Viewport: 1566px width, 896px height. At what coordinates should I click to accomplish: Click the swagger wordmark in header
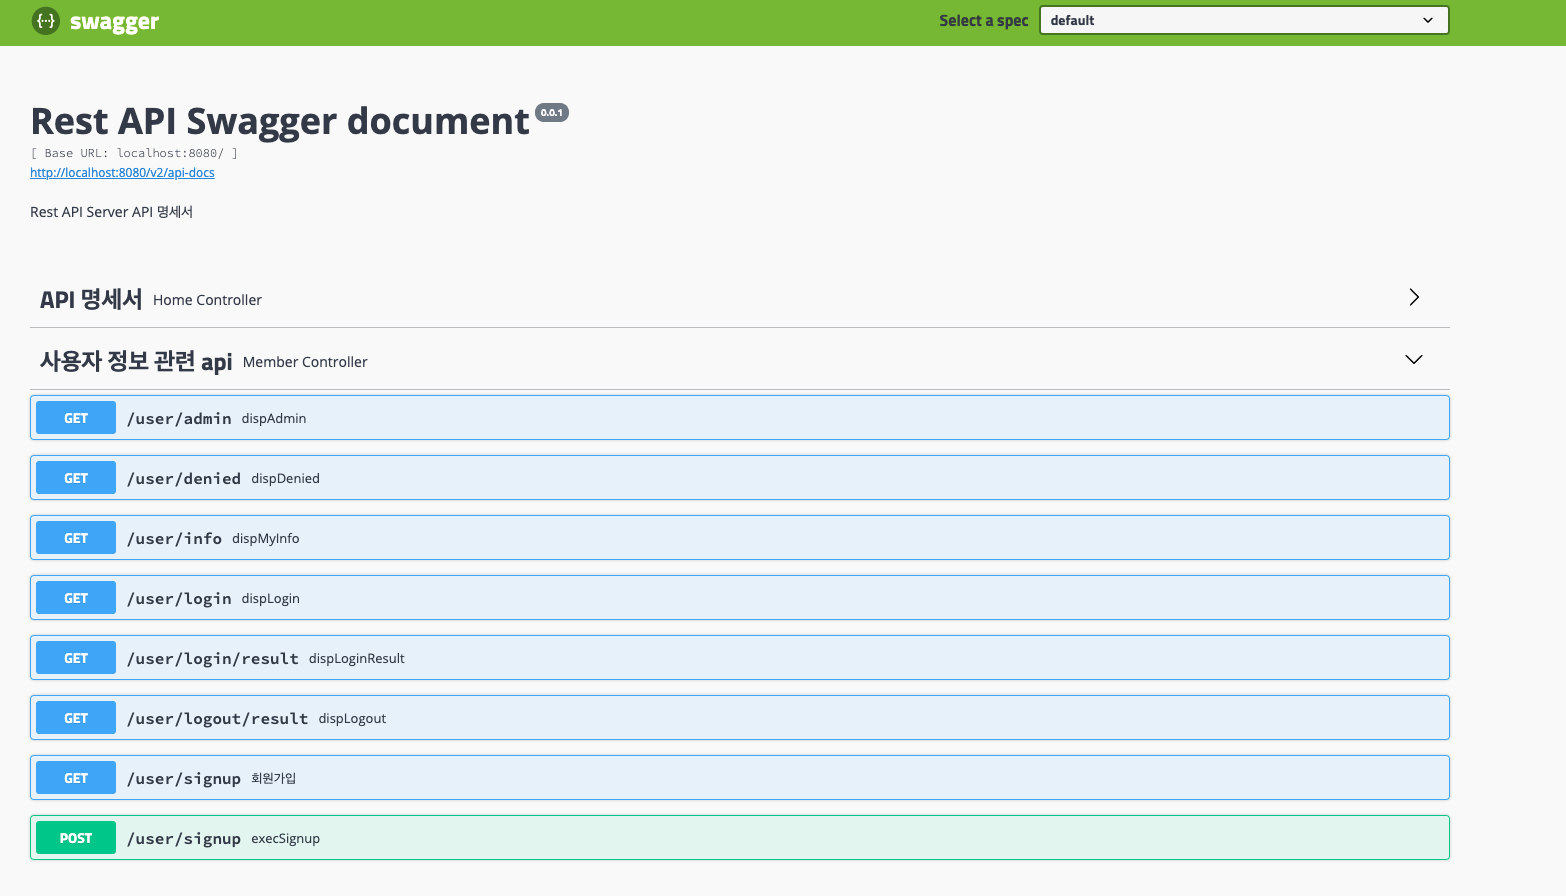coord(114,22)
